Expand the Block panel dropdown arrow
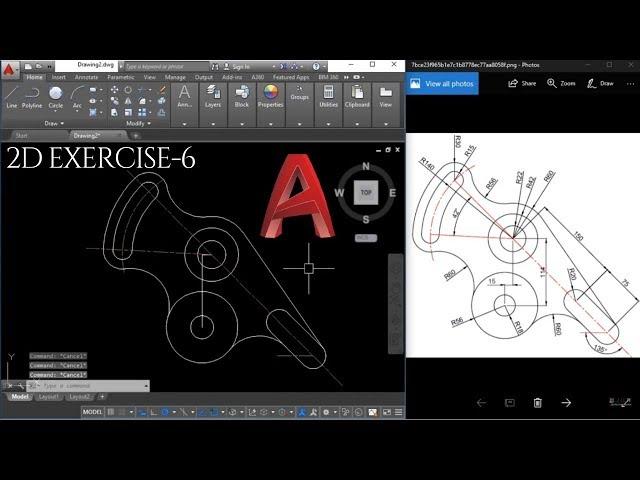The image size is (640, 480). [242, 124]
